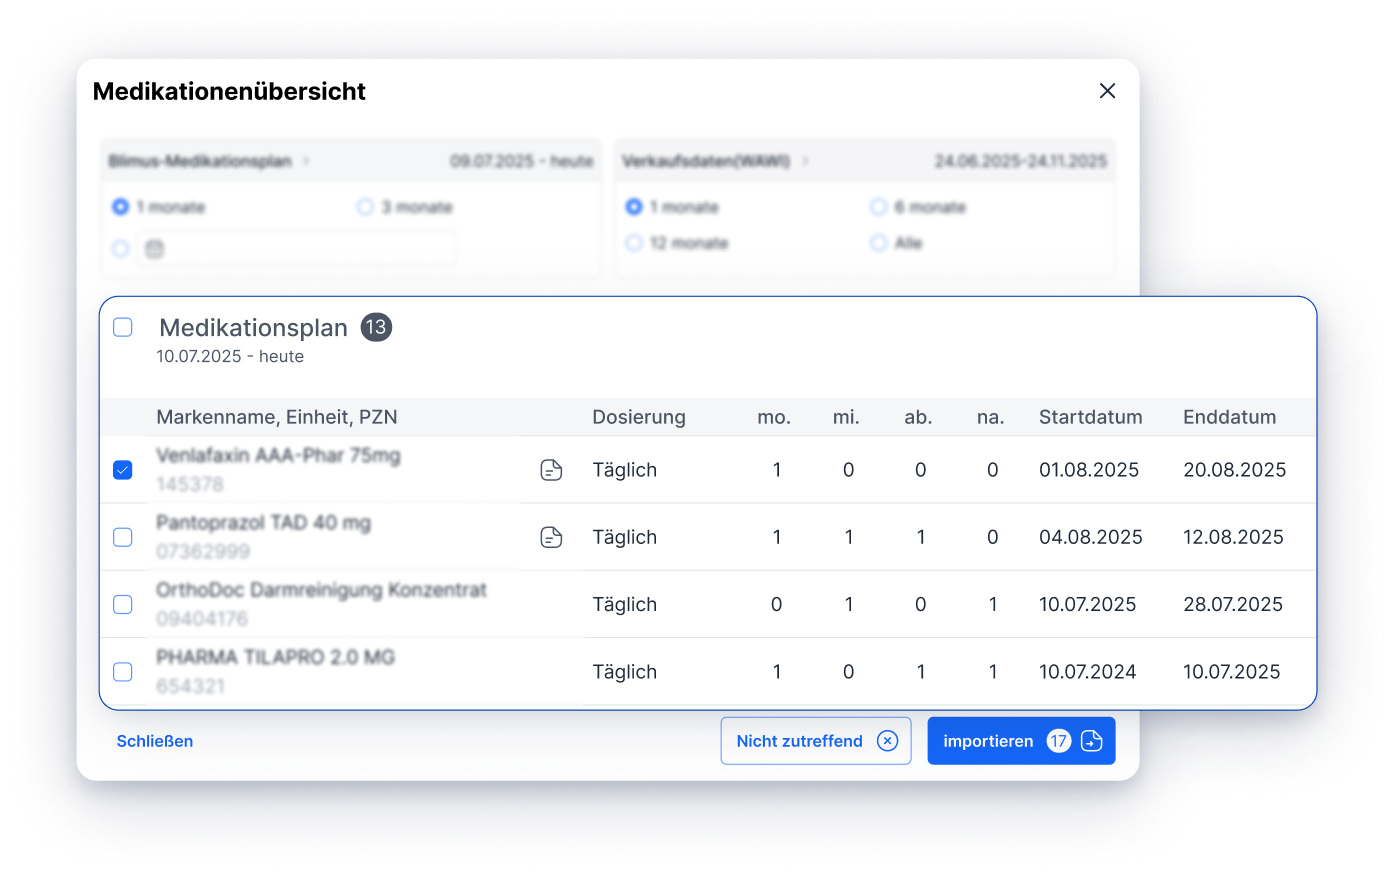Open the note icon for Pantoprazol TAD
Viewport: 1395px width, 876px height.
click(x=551, y=538)
